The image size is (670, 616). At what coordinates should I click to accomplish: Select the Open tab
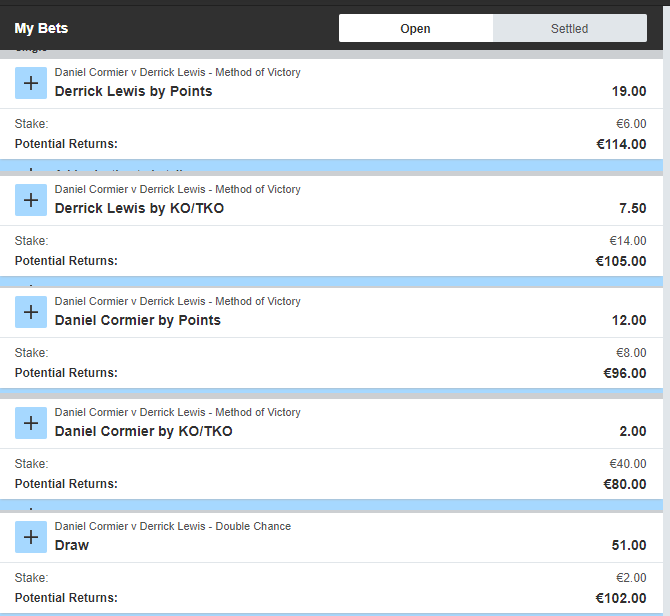click(415, 28)
